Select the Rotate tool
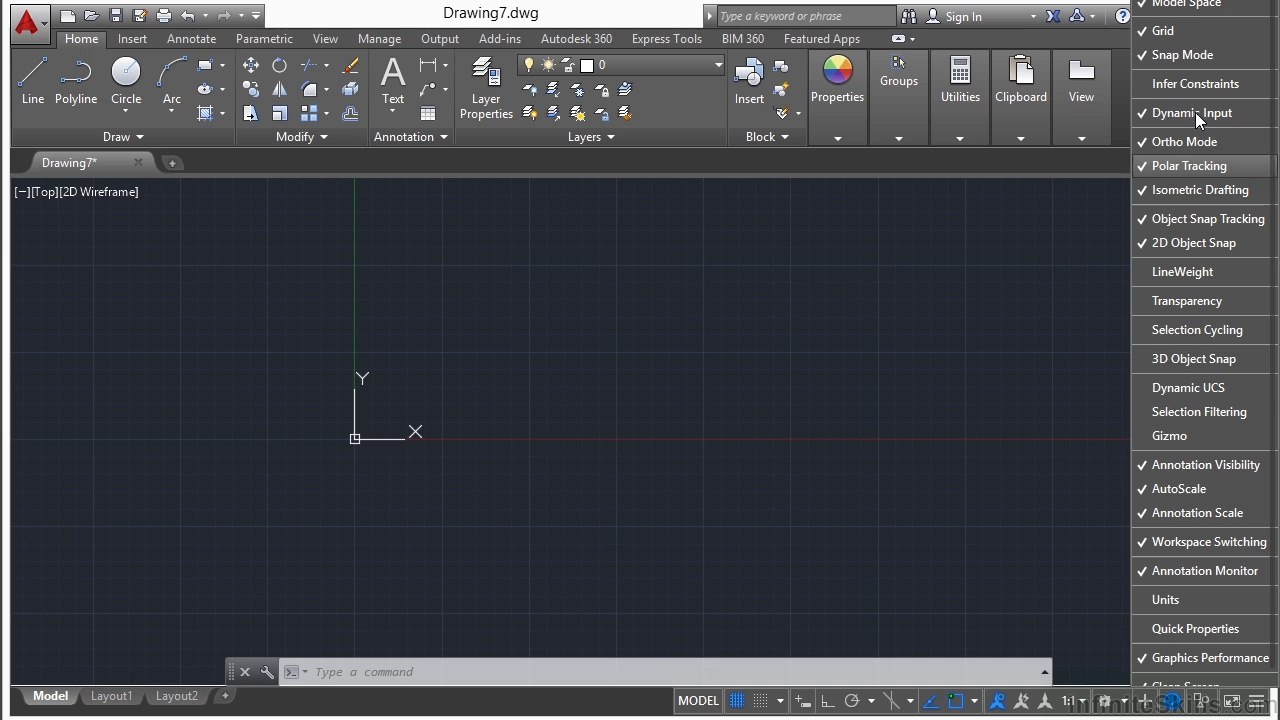 (280, 66)
